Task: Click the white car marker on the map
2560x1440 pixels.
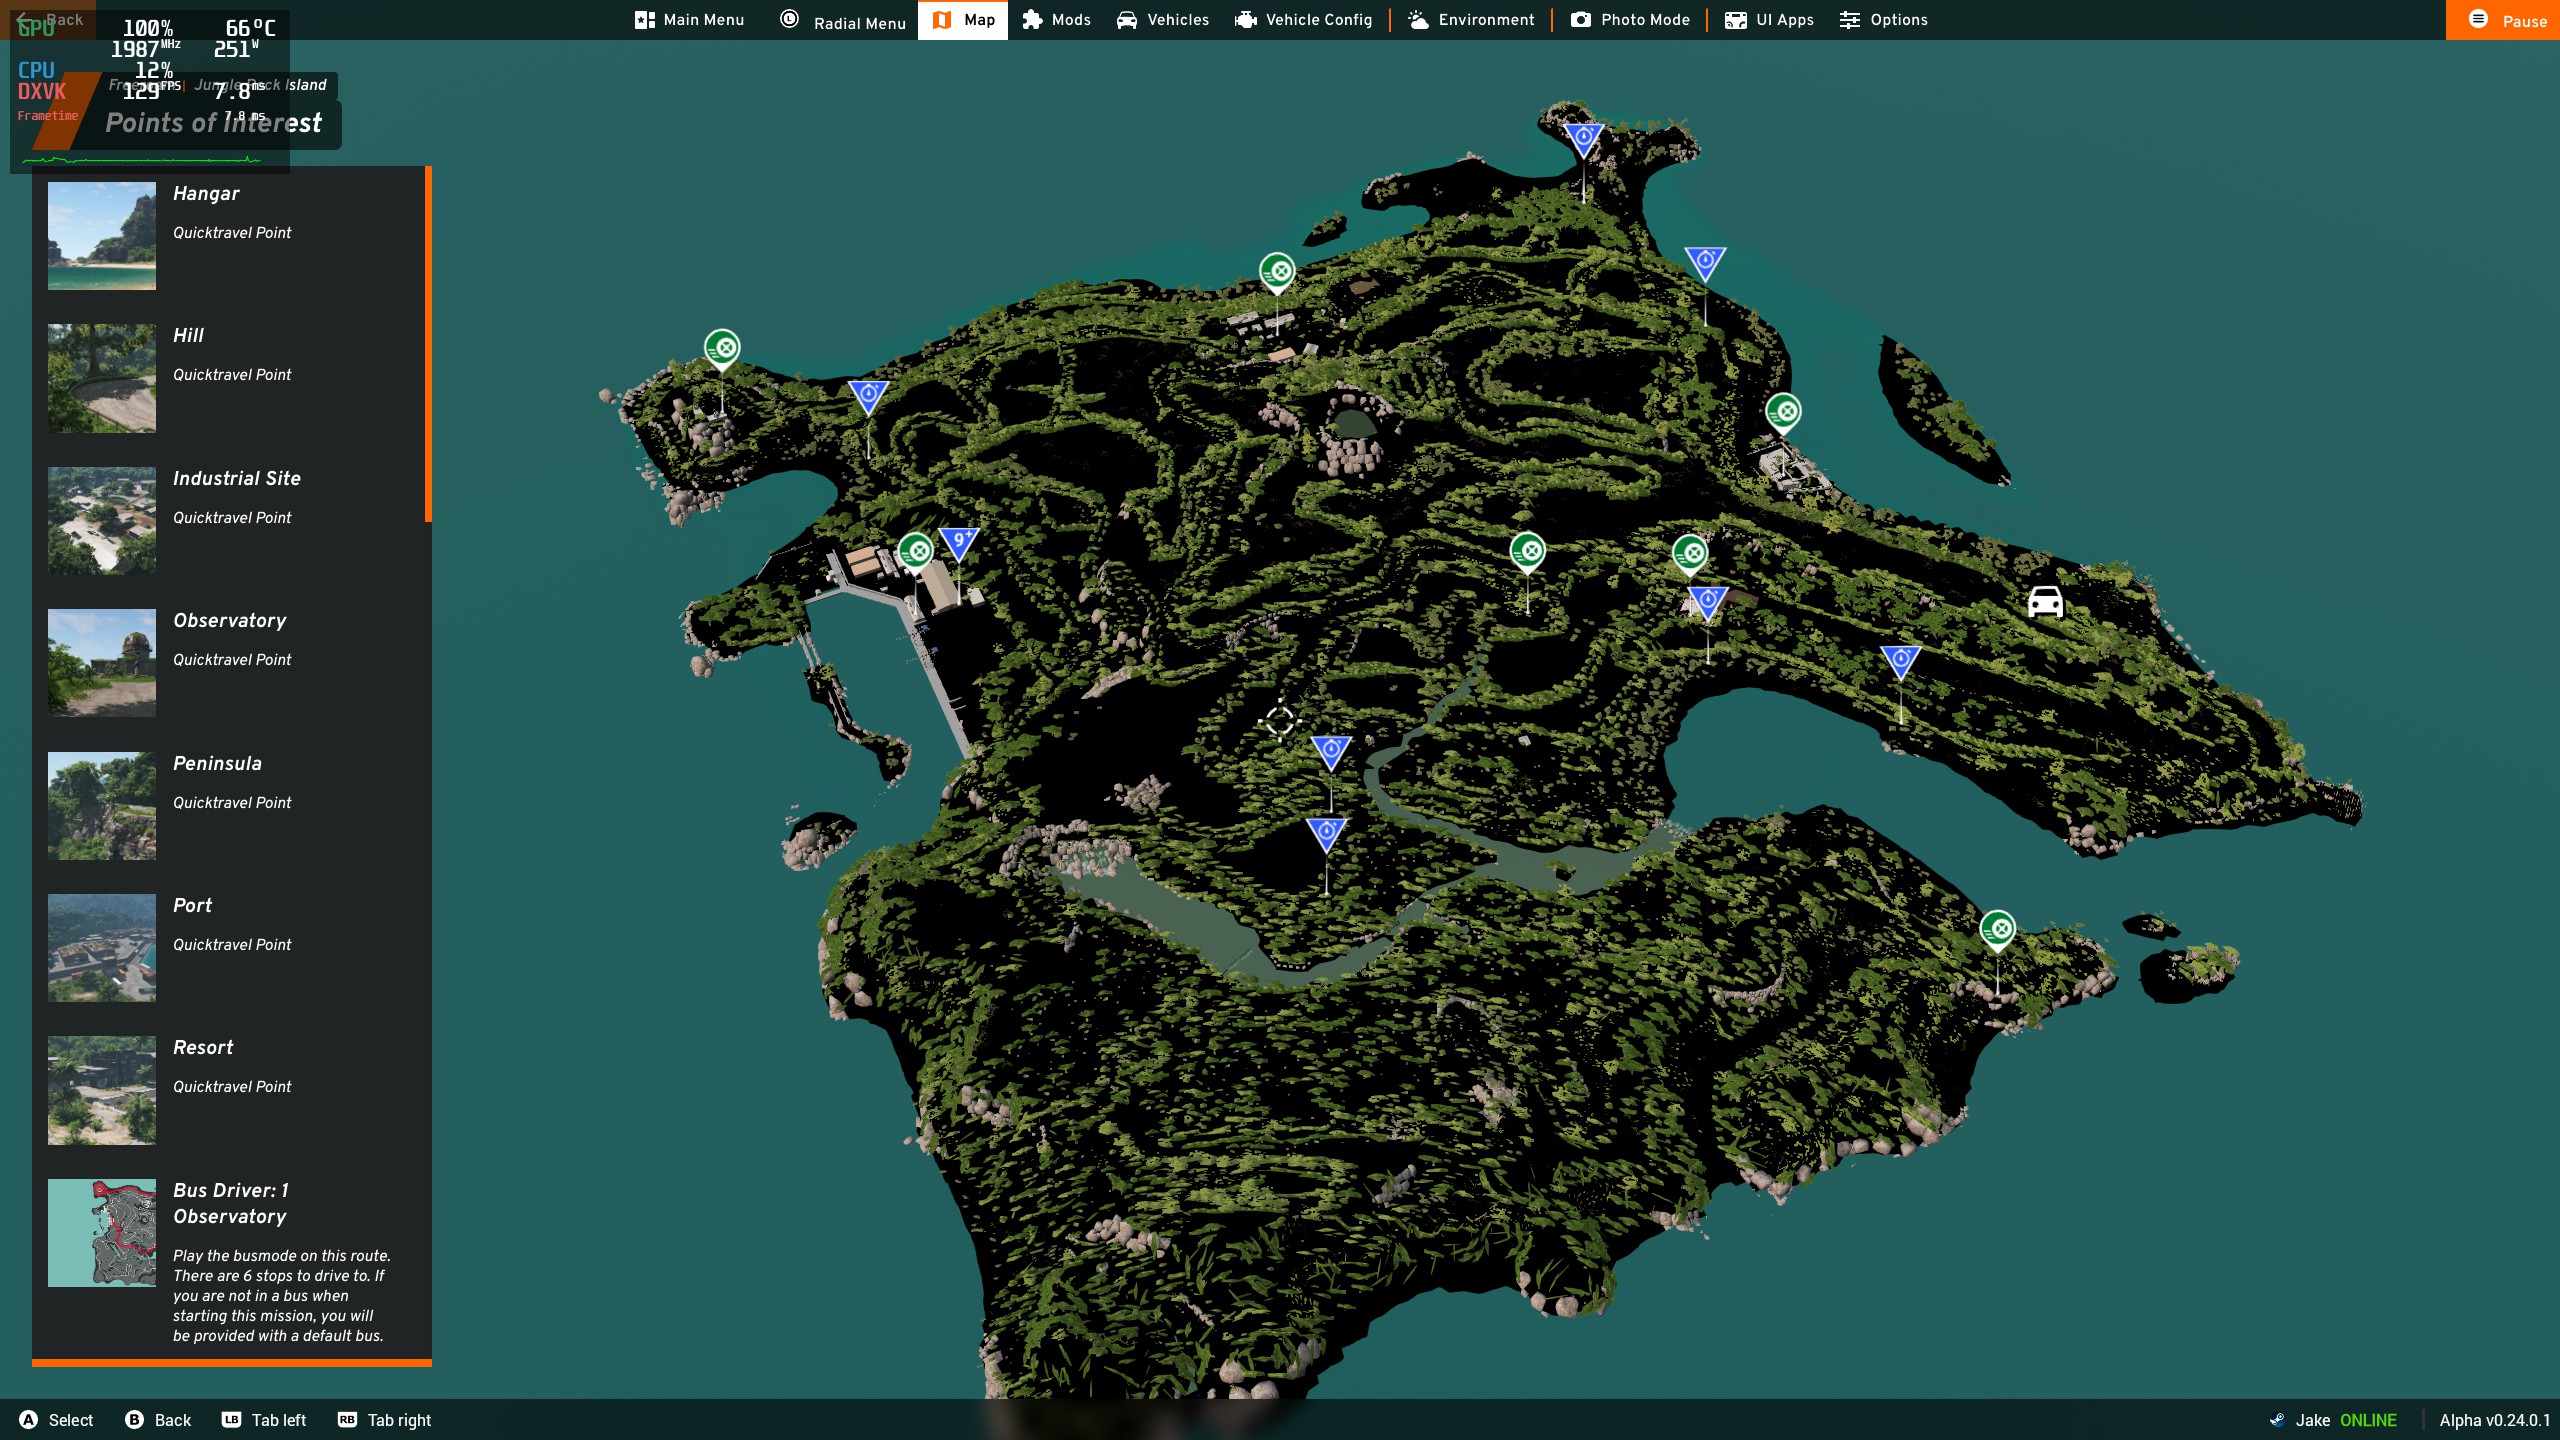Action: pyautogui.click(x=2045, y=602)
